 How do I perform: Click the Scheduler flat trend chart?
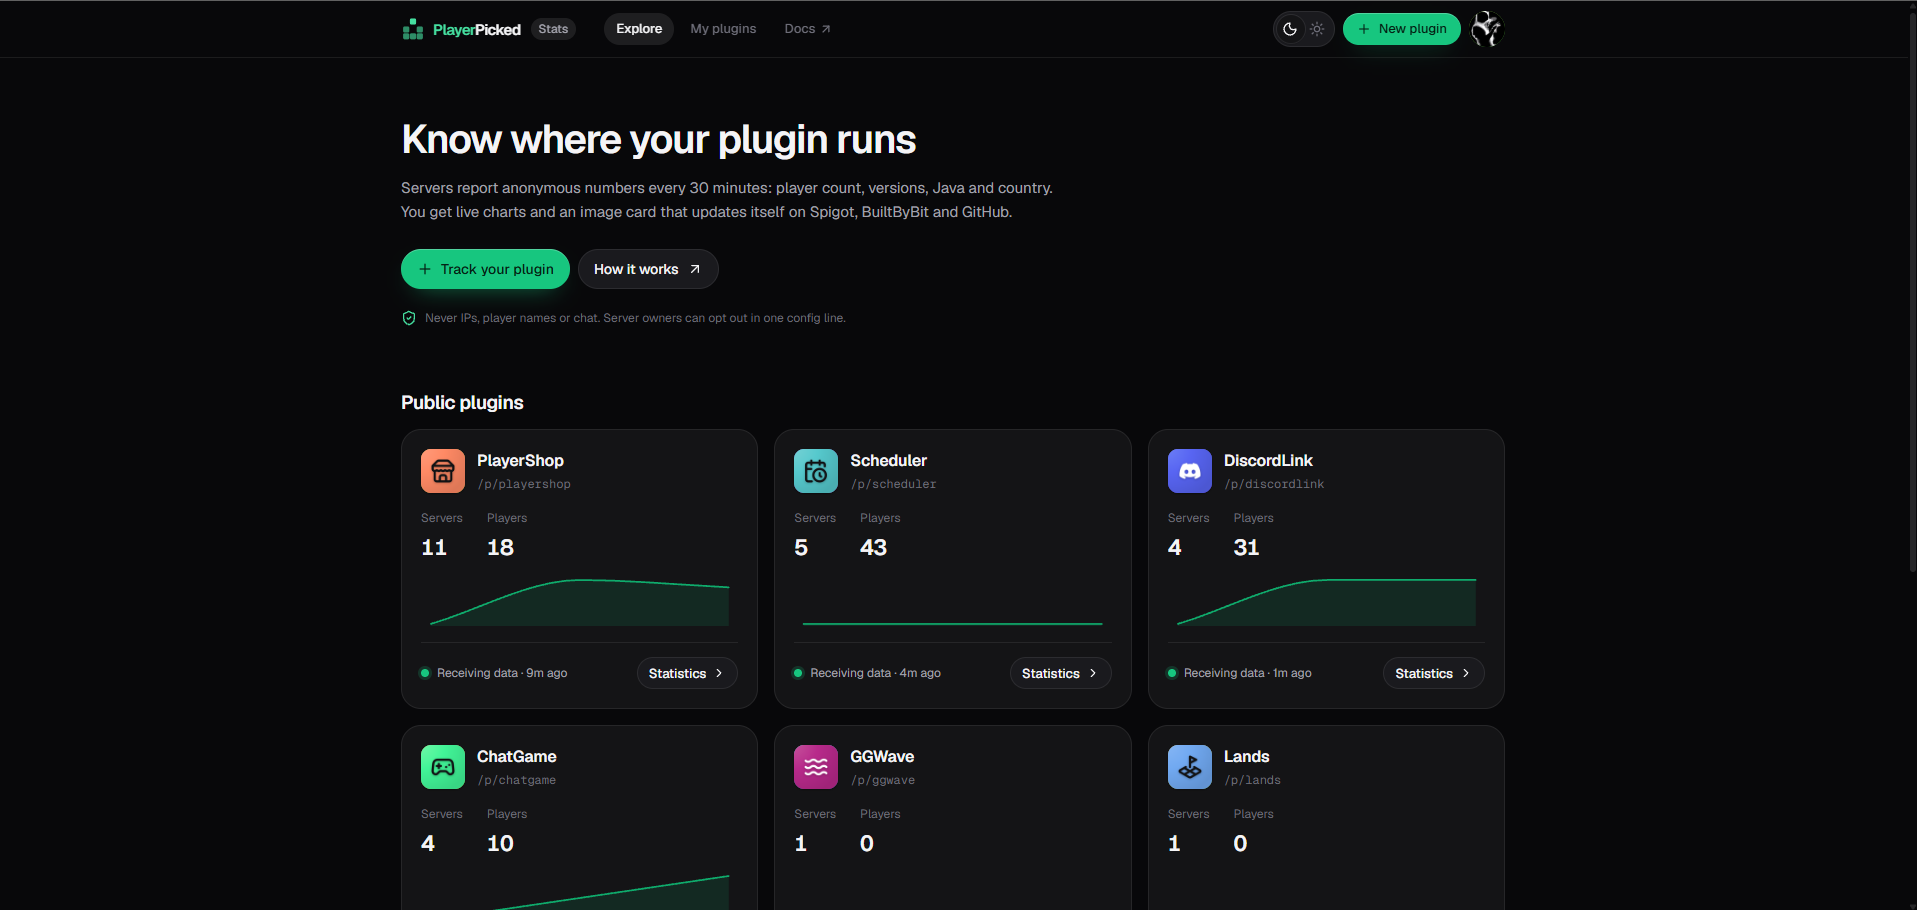coord(952,622)
